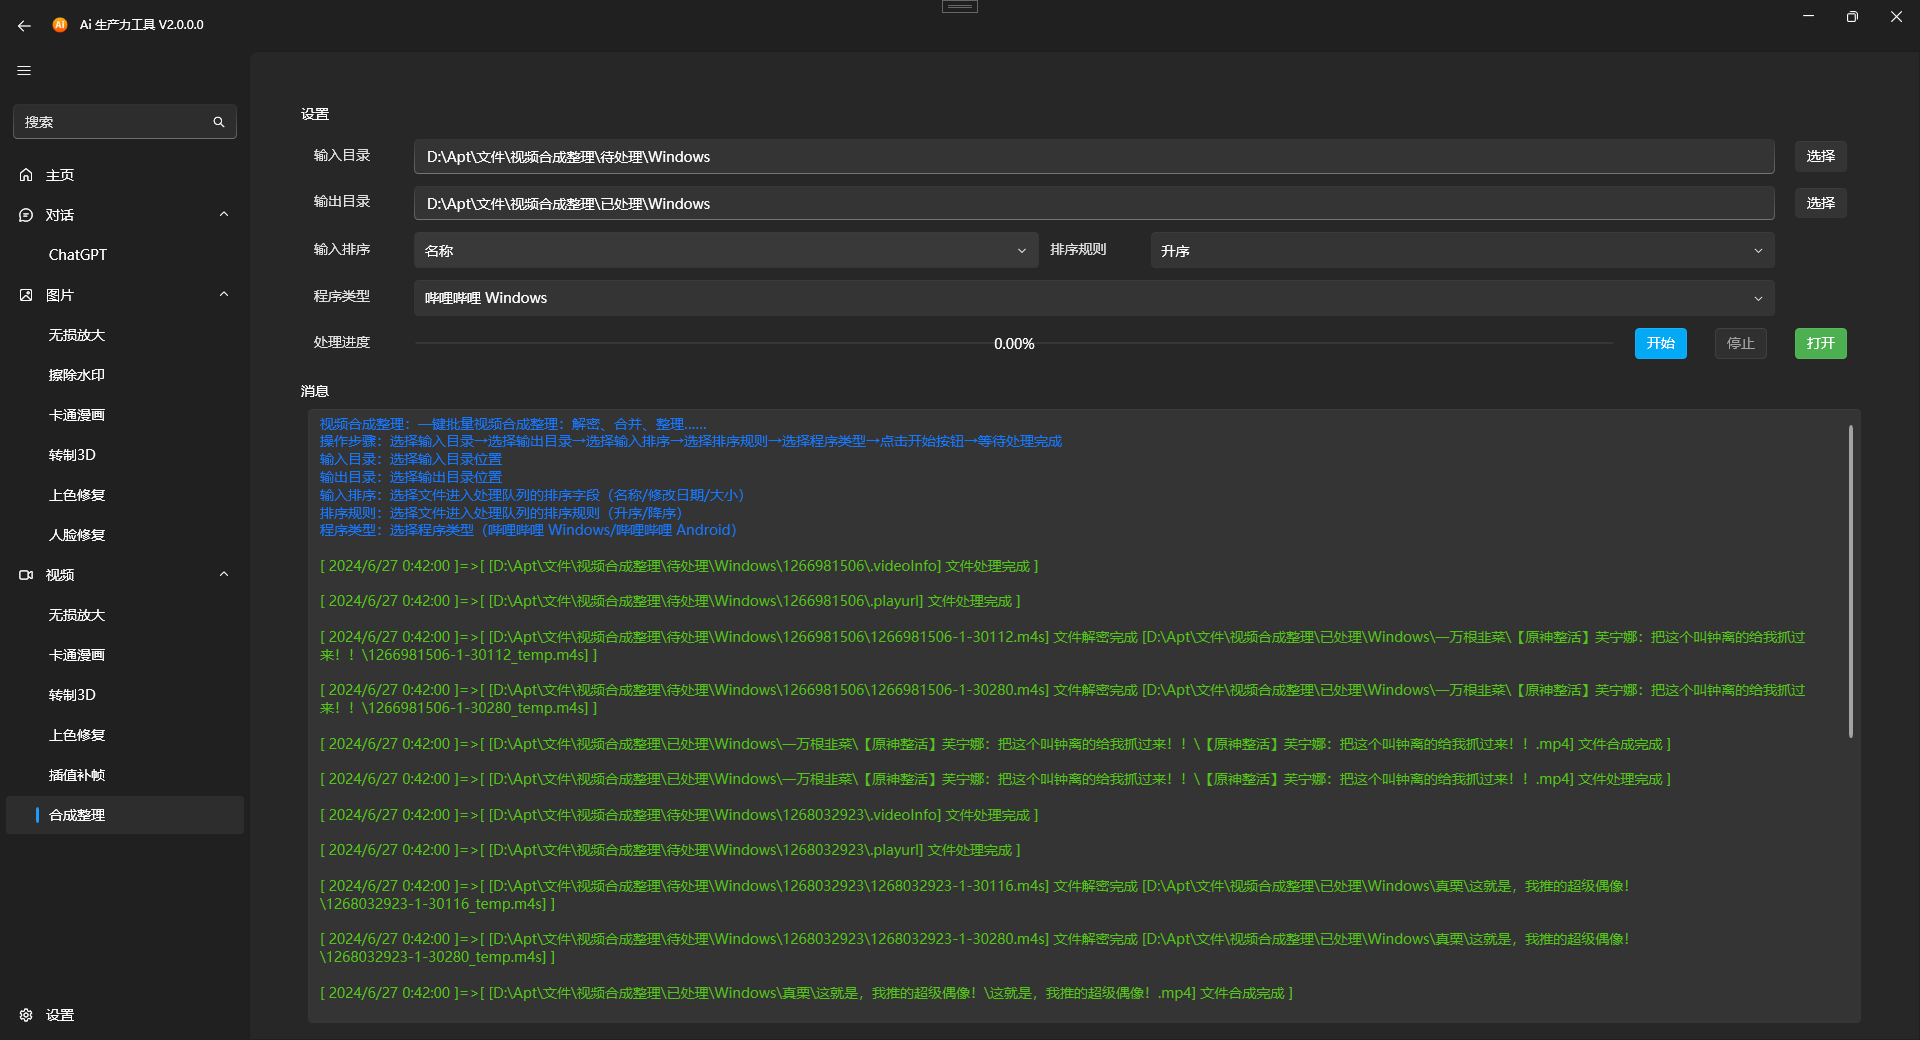Click 选择 button for 输入目录
This screenshot has width=1920, height=1040.
pyautogui.click(x=1820, y=156)
